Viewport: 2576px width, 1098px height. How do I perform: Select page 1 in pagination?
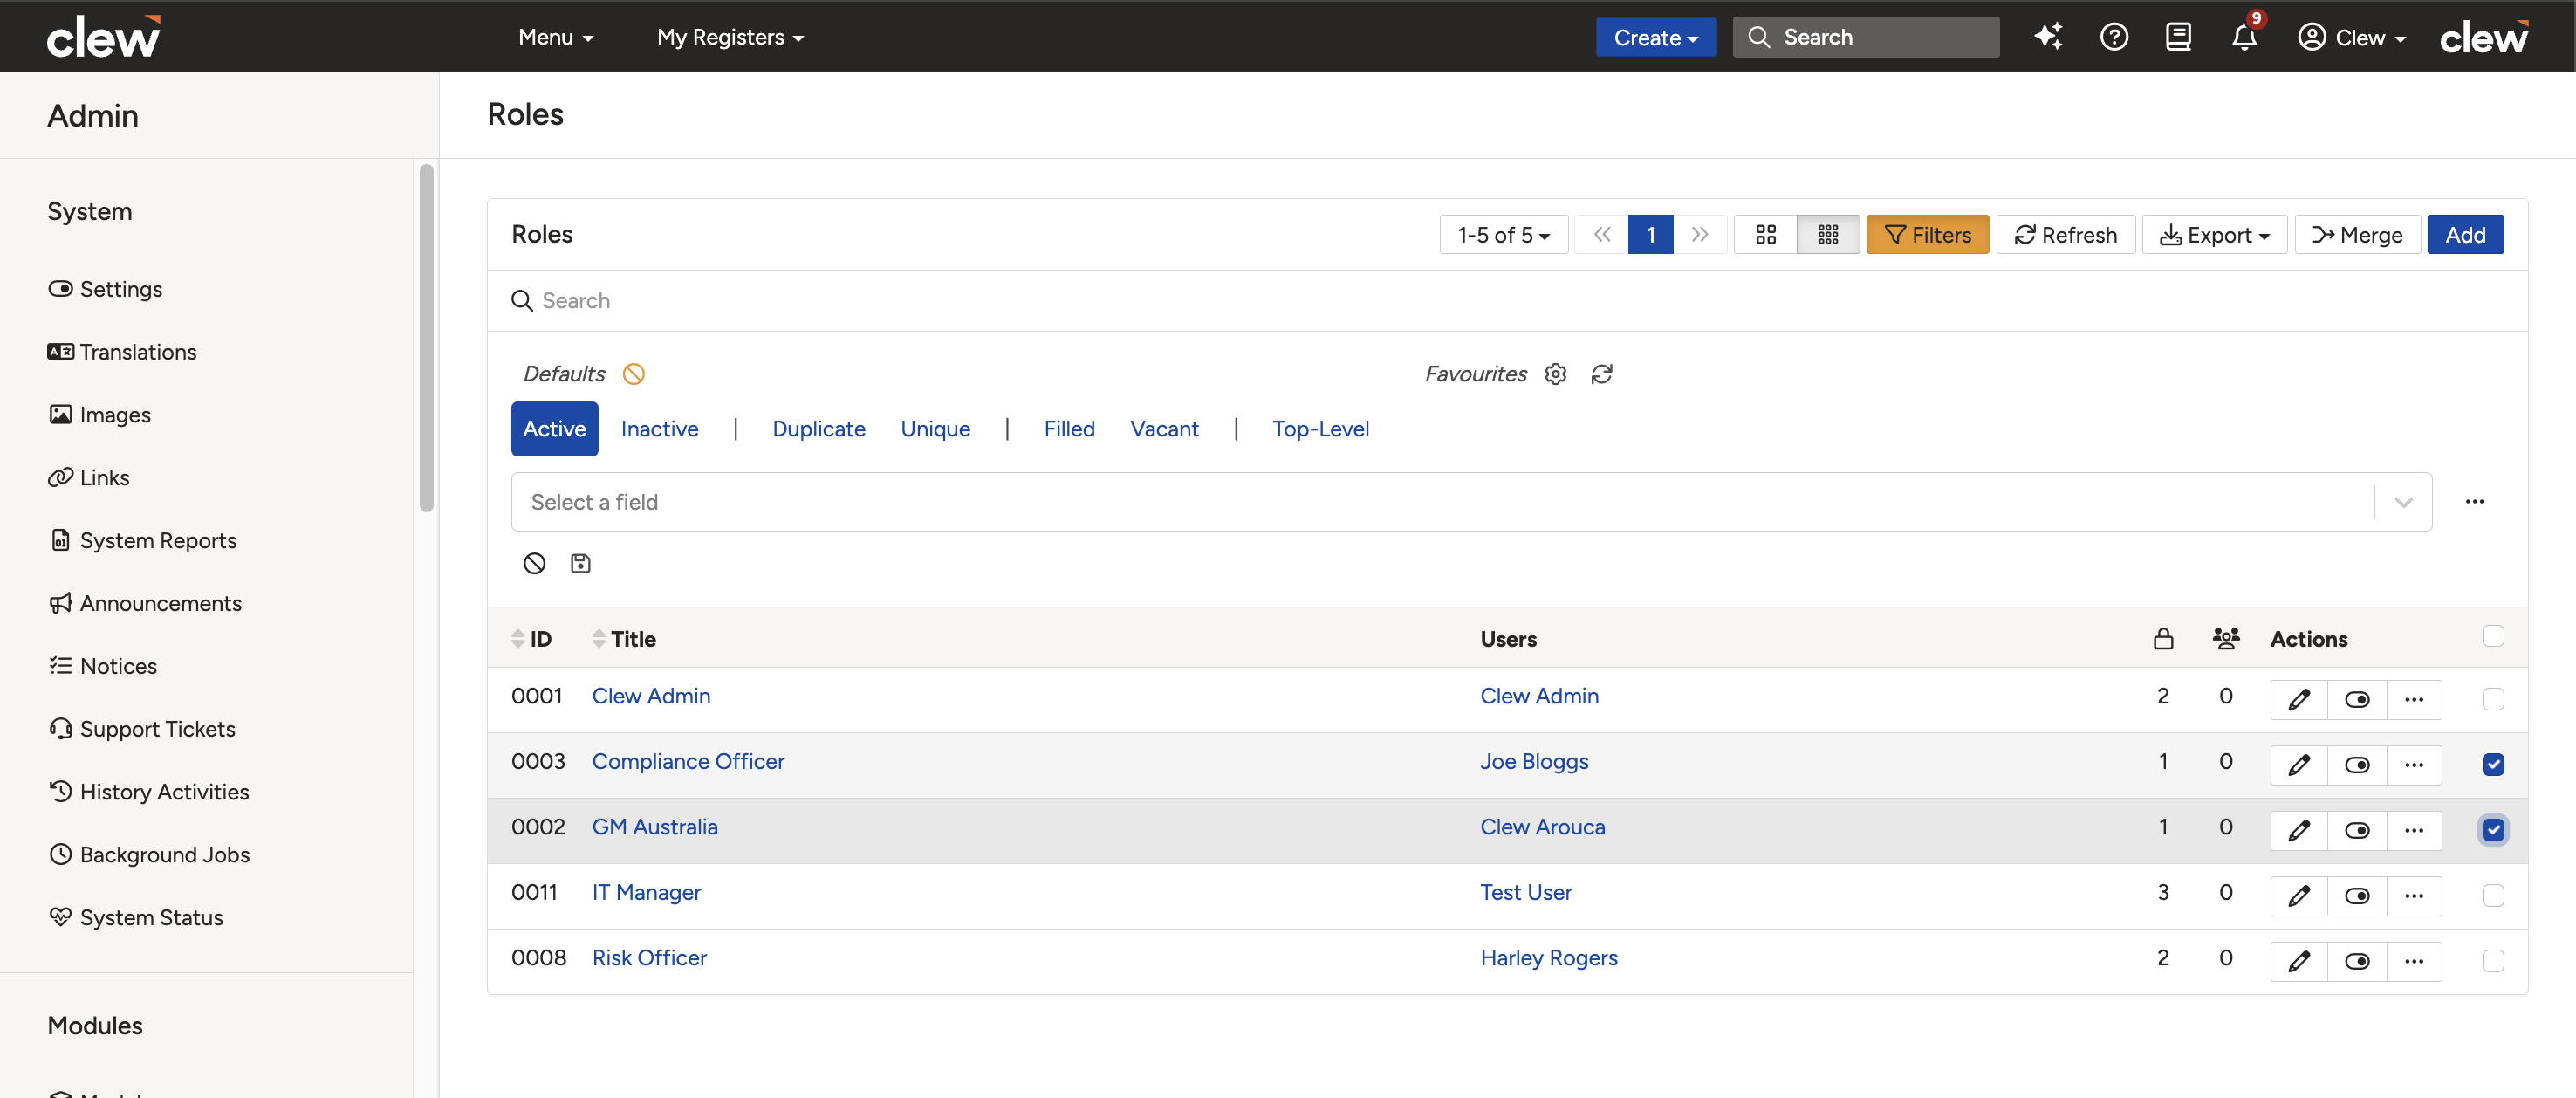click(1650, 235)
